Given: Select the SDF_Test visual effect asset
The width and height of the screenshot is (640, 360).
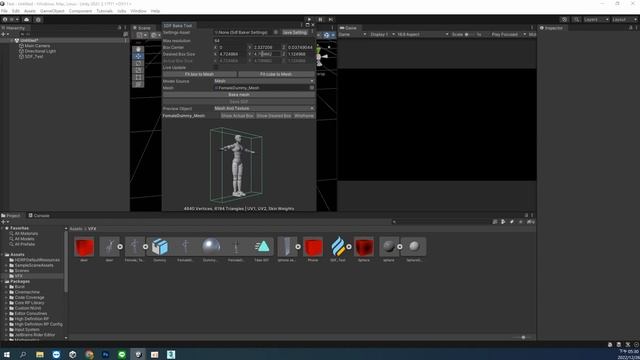Looking at the screenshot, I should [338, 247].
